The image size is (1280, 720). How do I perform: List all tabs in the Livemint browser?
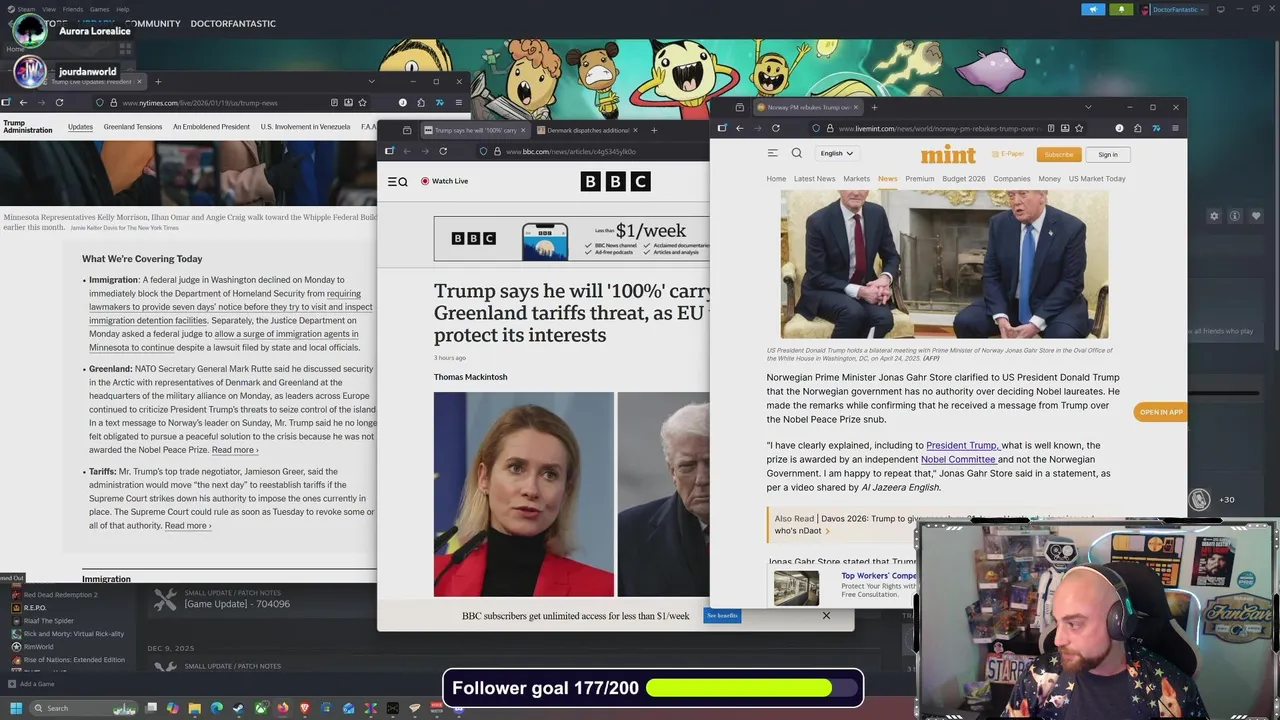[x=1088, y=107]
